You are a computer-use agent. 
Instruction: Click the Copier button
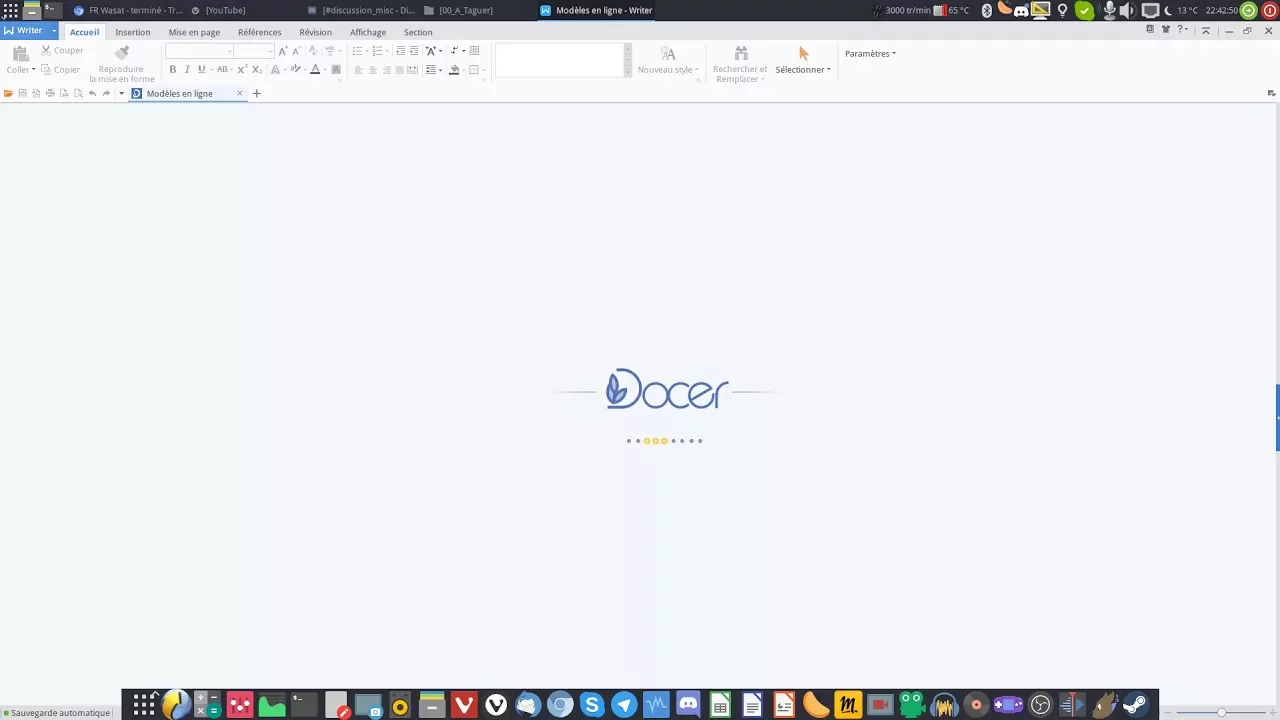[x=60, y=70]
